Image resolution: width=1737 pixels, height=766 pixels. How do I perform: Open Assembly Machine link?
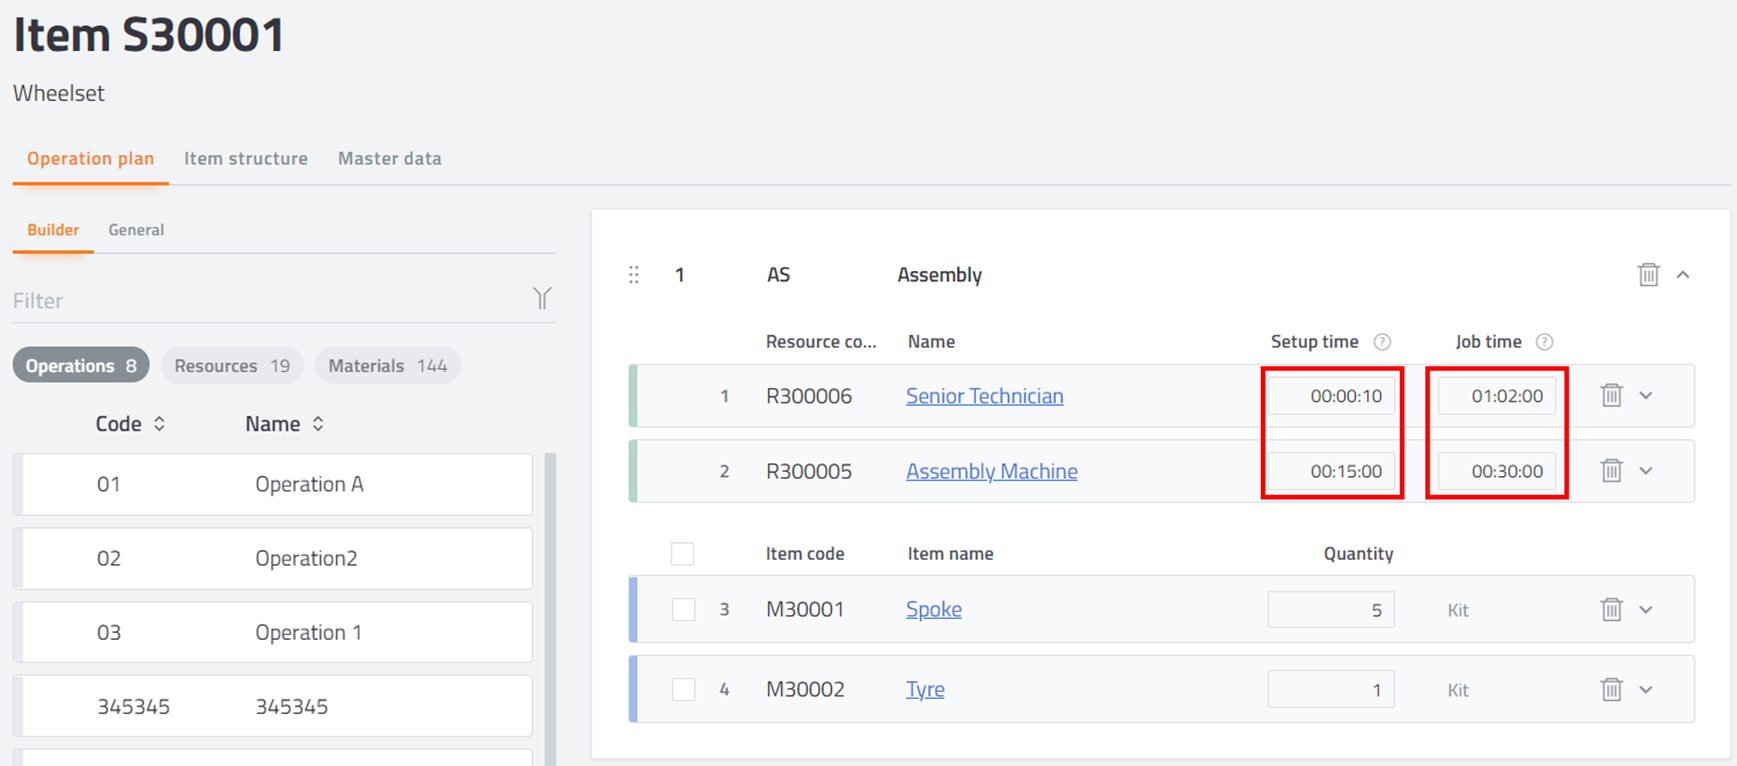coord(992,470)
